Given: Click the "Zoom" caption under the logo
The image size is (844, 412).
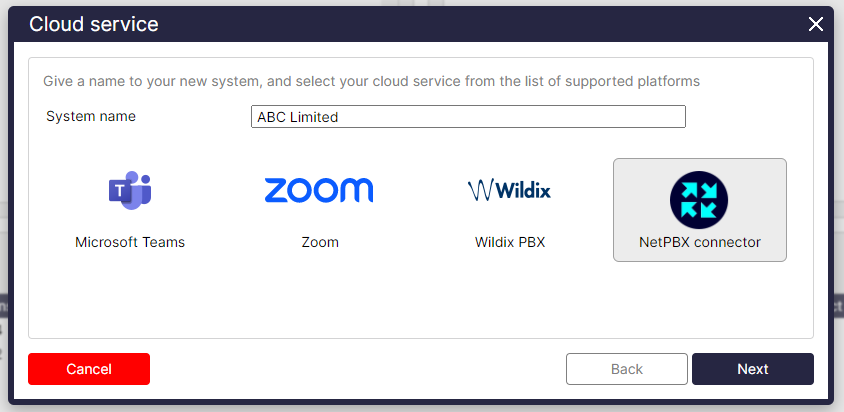Looking at the screenshot, I should [x=320, y=242].
